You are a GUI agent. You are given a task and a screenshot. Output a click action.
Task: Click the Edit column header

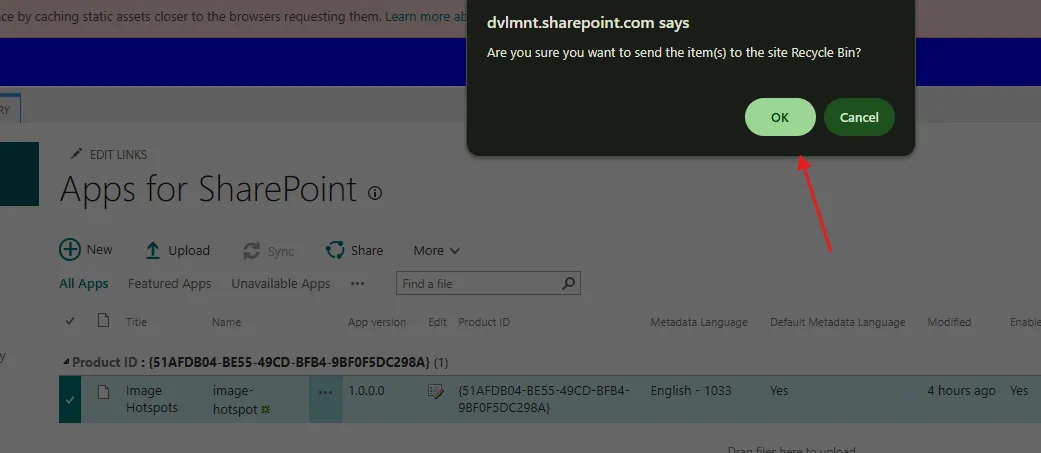[438, 322]
